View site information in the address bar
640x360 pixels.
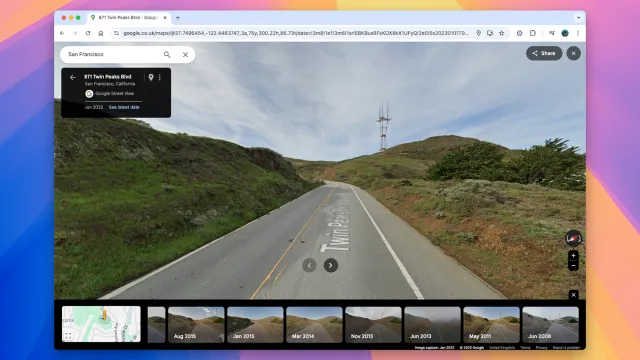(116, 33)
